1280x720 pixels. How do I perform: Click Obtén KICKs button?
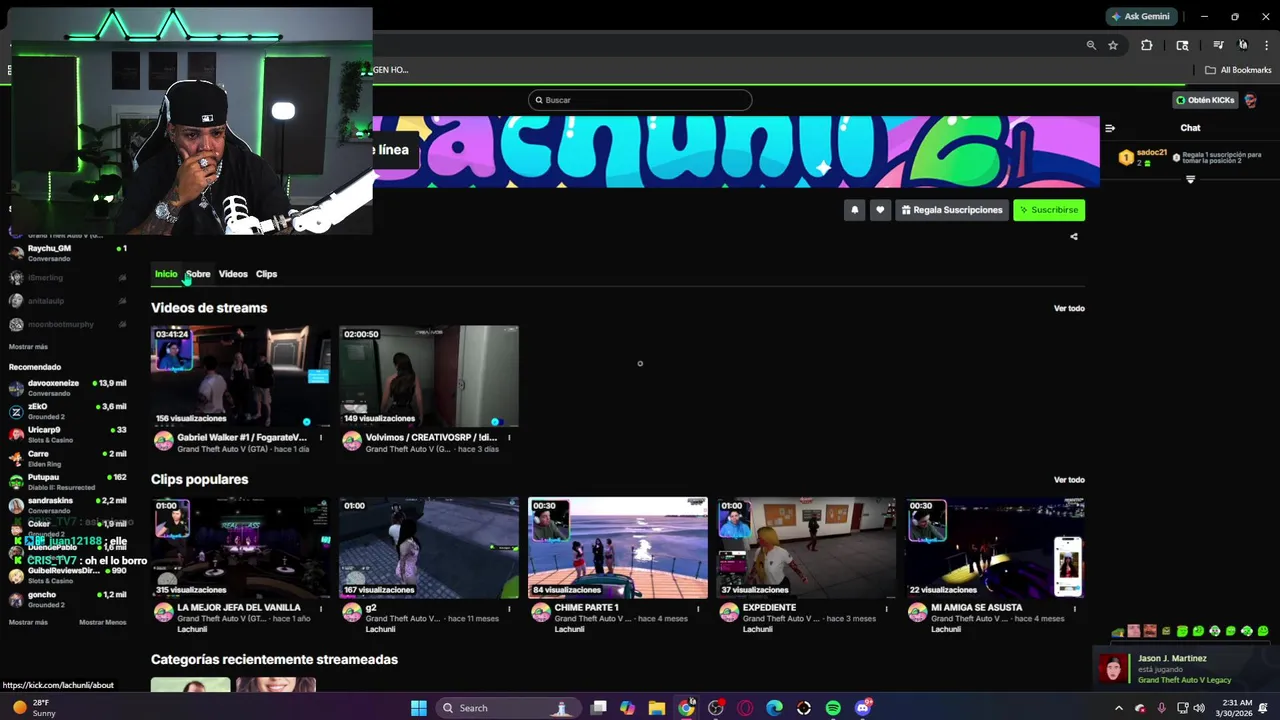tap(1205, 100)
